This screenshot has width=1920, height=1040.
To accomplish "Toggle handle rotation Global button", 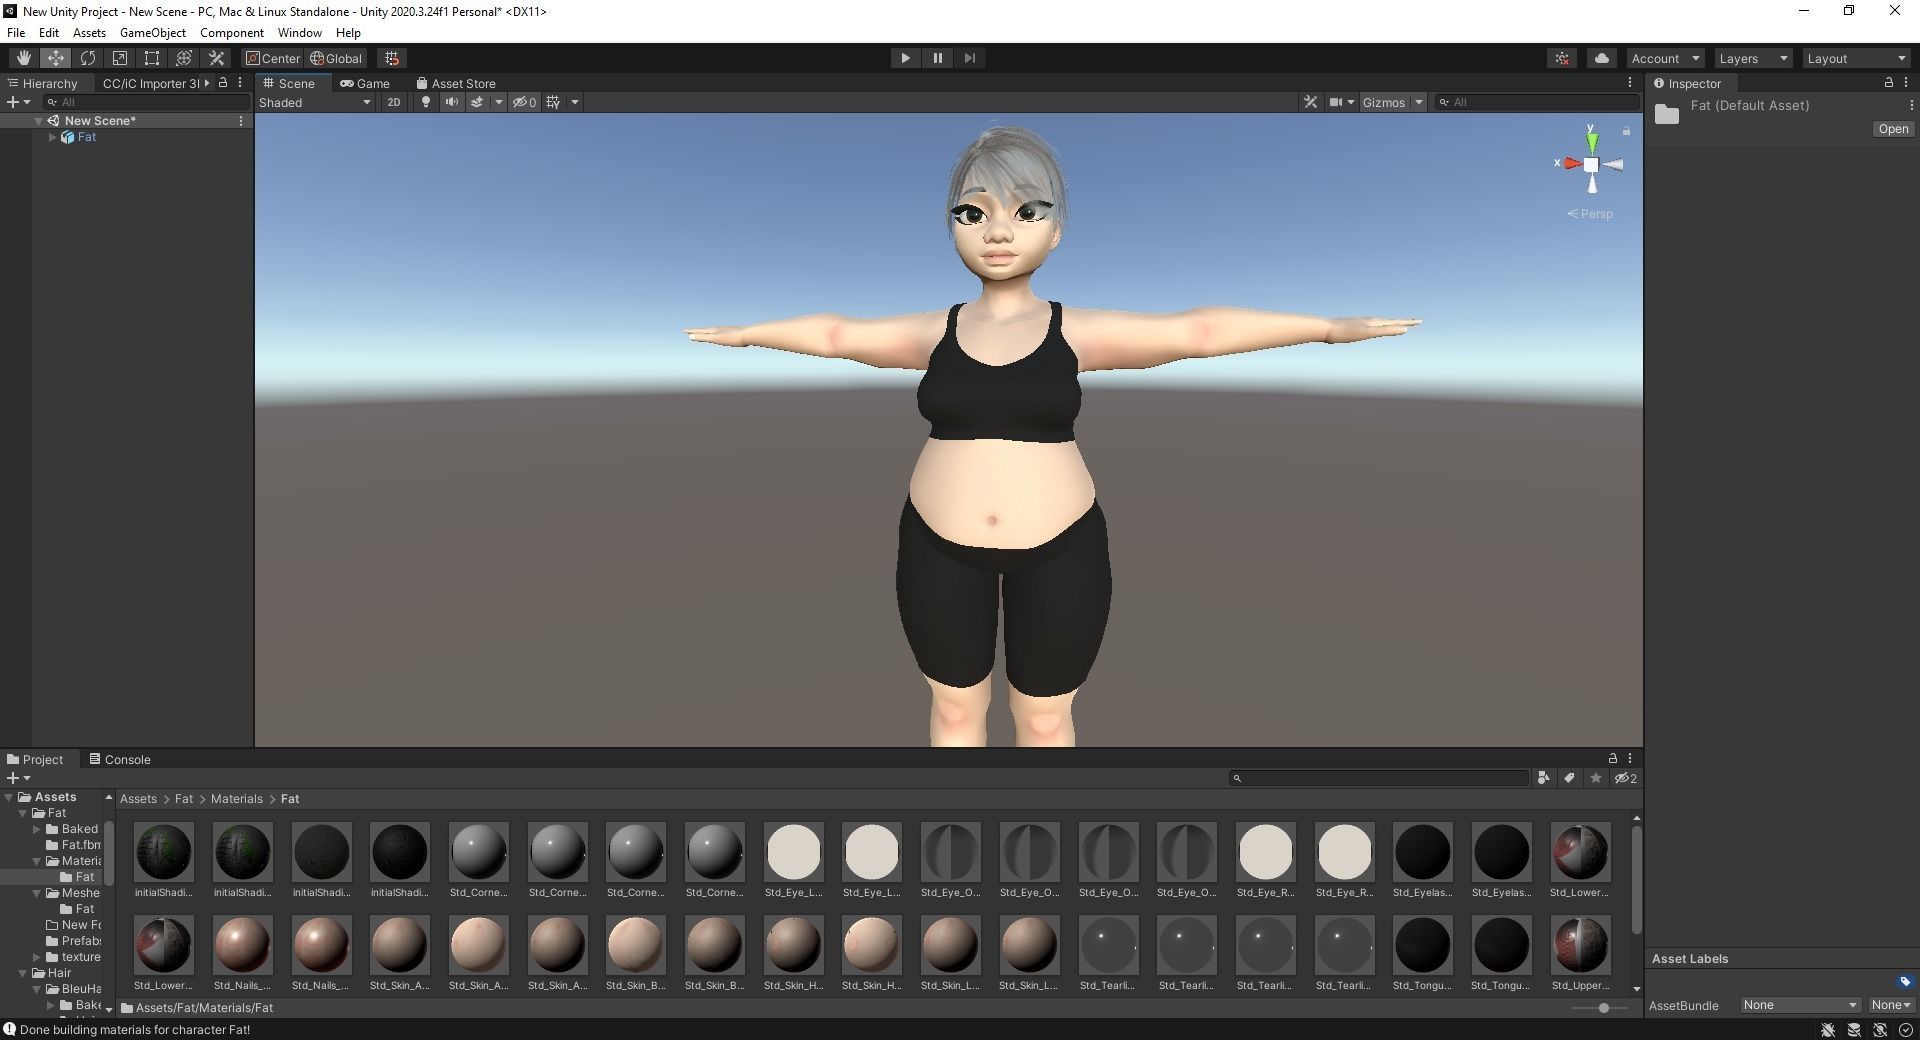I will tap(336, 58).
